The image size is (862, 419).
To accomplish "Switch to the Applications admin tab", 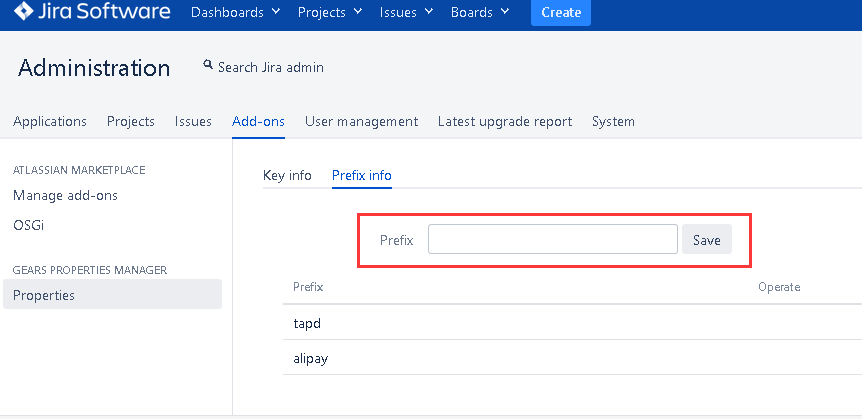I will coord(49,121).
